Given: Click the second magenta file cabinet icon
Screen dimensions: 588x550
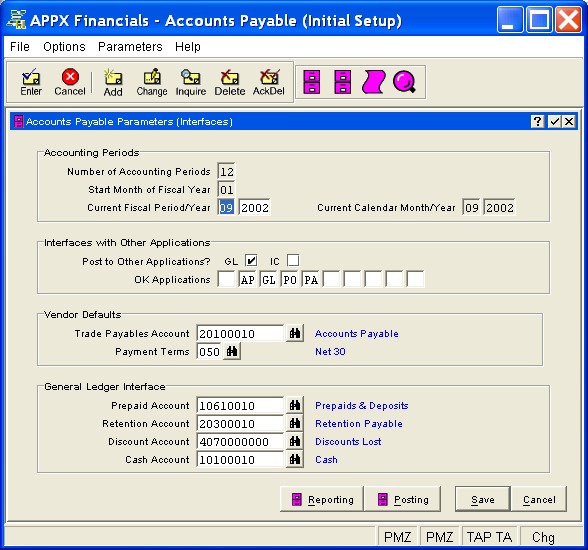Looking at the screenshot, I should pyautogui.click(x=342, y=82).
